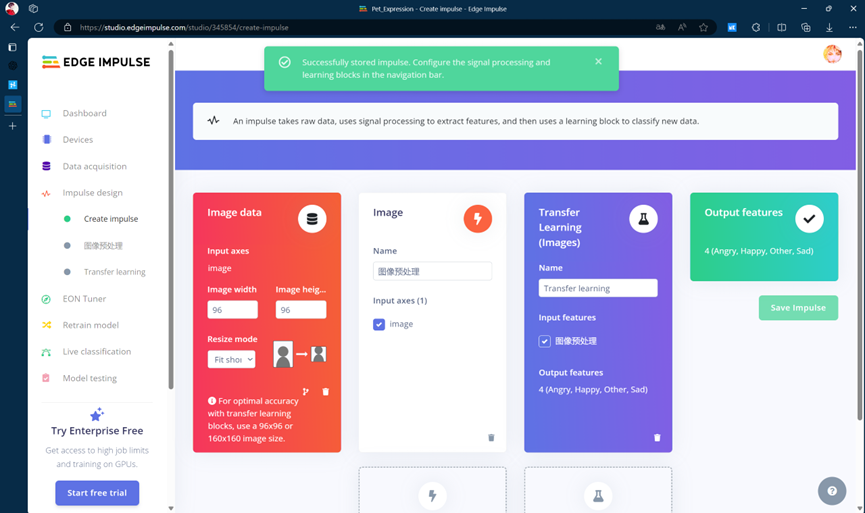Delete the Image data block

click(x=325, y=392)
